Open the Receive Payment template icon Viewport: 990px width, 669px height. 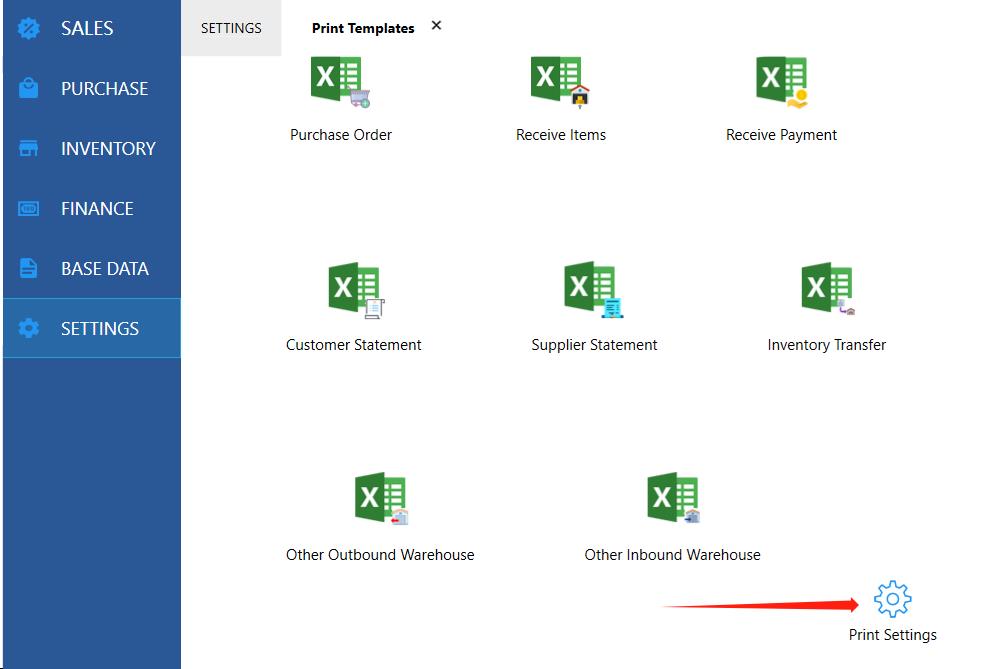pyautogui.click(x=782, y=81)
